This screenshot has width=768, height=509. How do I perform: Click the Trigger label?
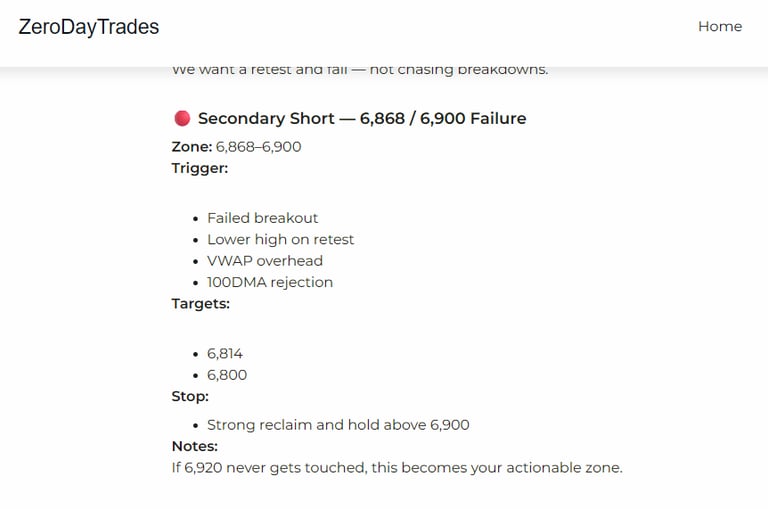click(200, 168)
